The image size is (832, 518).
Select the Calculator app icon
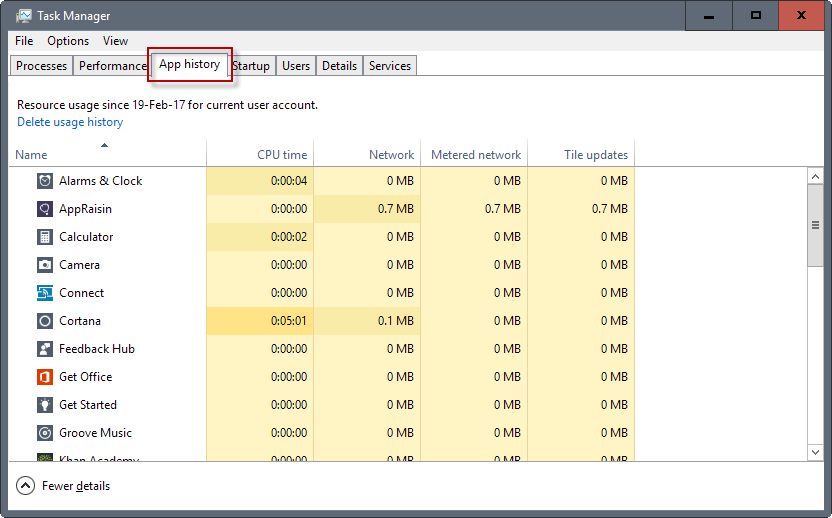[x=45, y=237]
